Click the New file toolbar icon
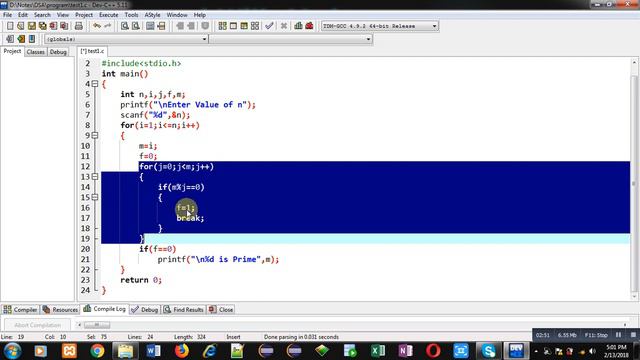The width and height of the screenshot is (640, 360). (x=10, y=26)
